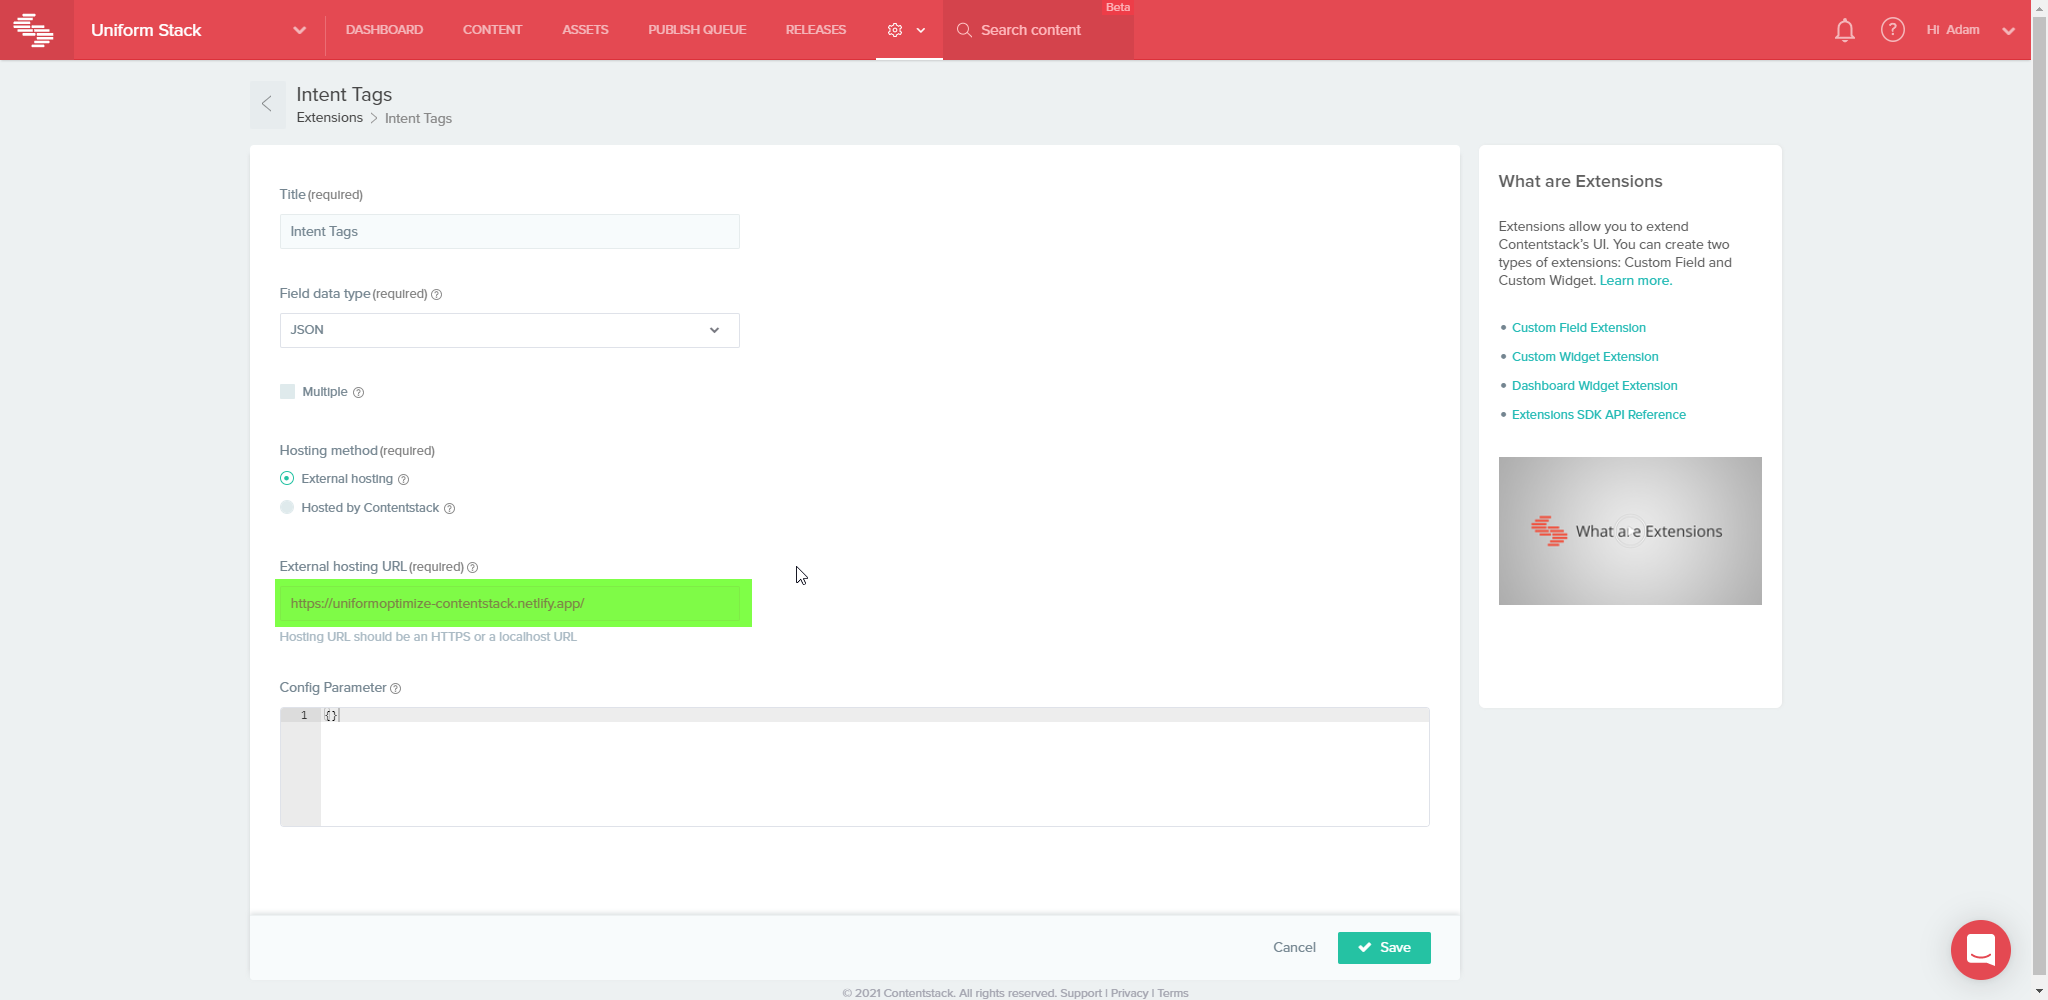Viewport: 2048px width, 1000px height.
Task: Show help for Hosted by Contentstack
Action: [x=449, y=509]
